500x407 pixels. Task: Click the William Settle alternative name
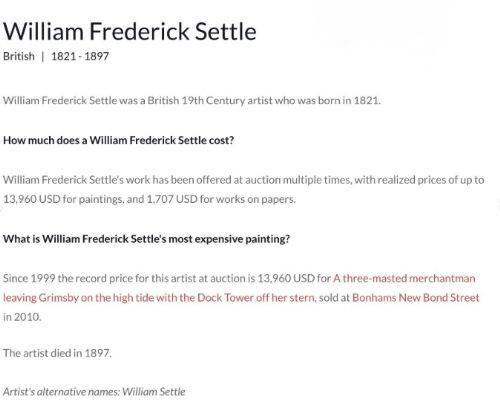point(154,392)
